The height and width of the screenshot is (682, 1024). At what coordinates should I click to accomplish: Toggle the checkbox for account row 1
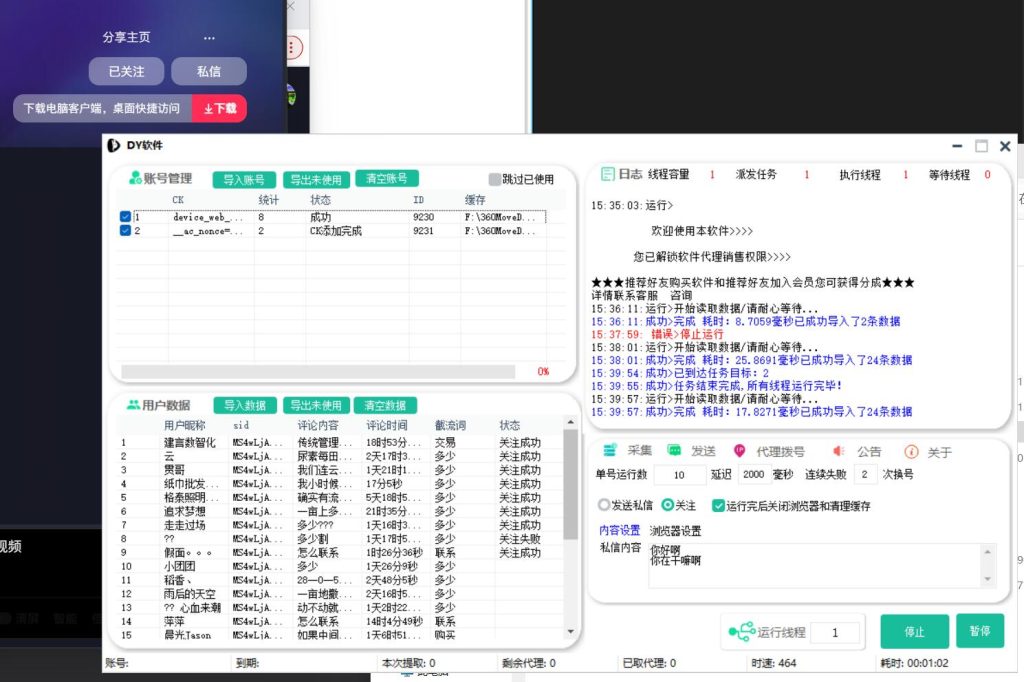click(123, 217)
